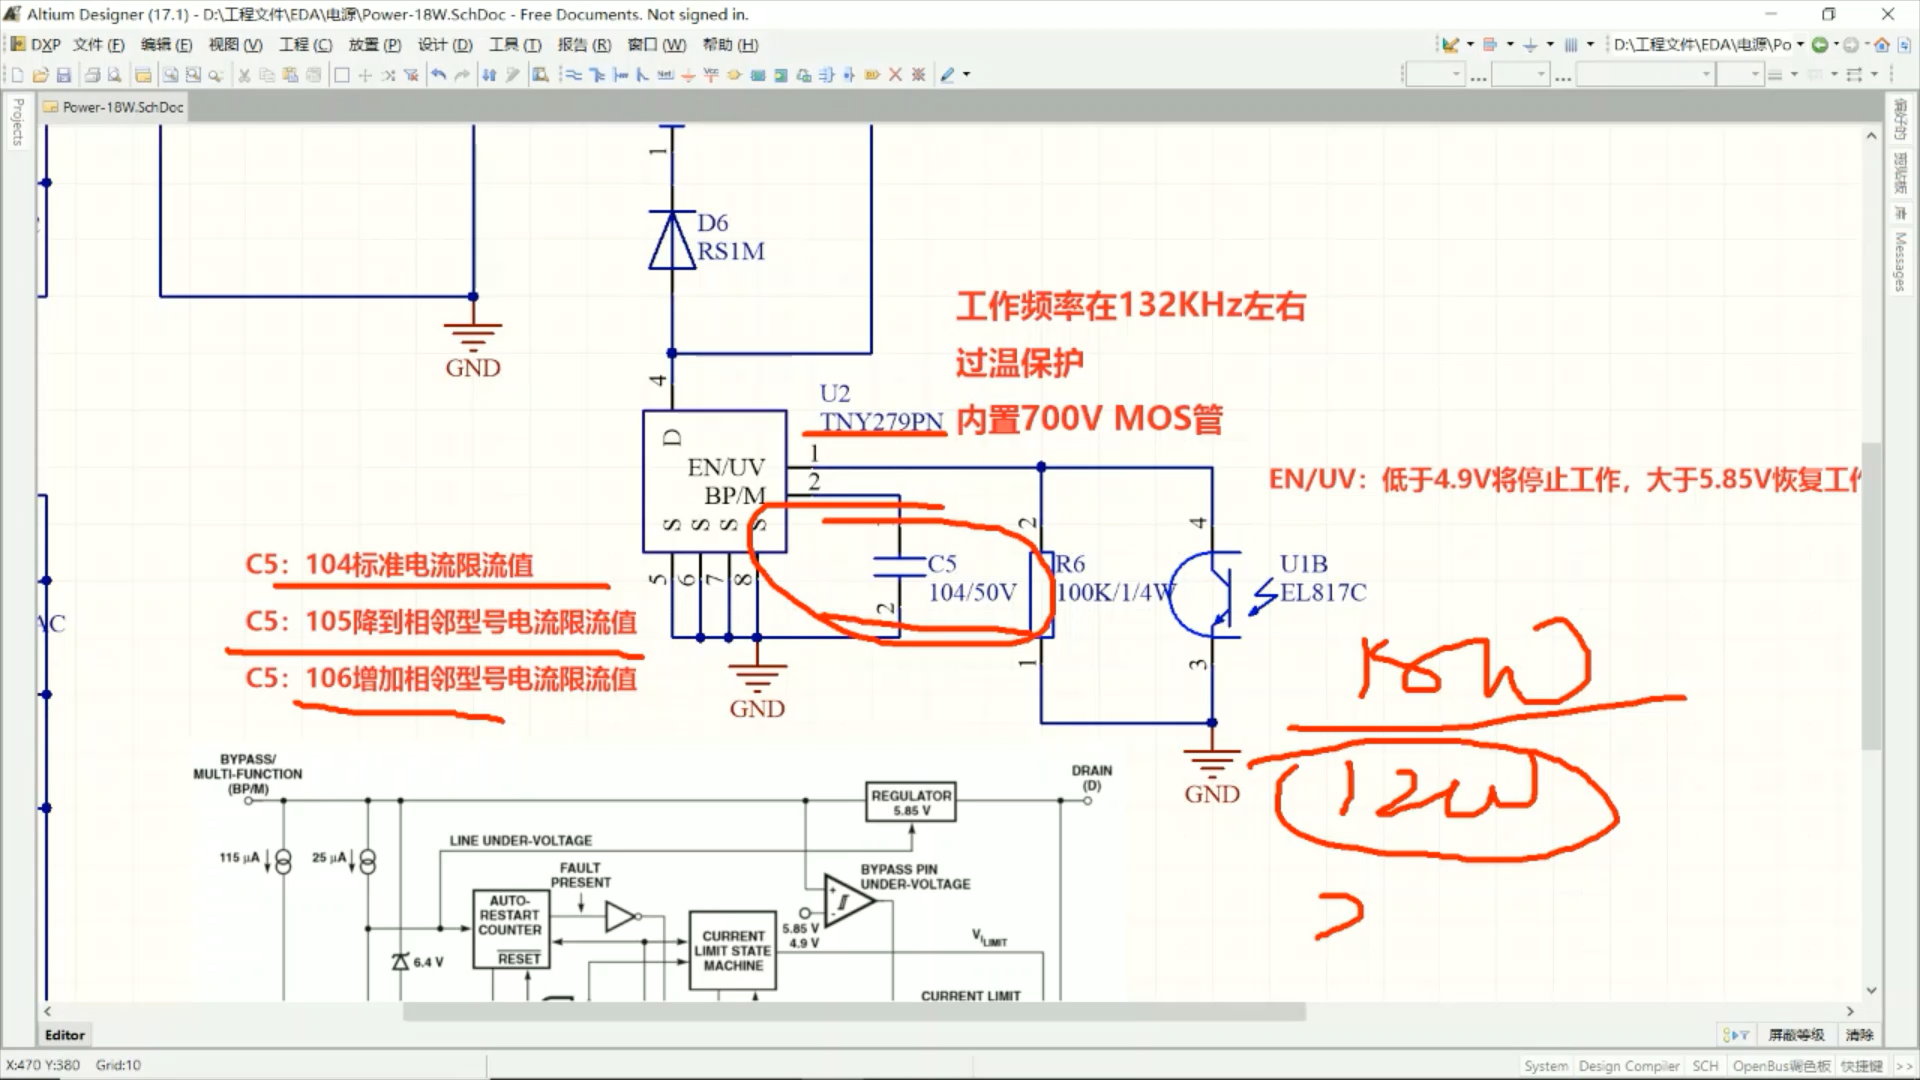
Task: Place a VCC power port
Action: pyautogui.click(x=711, y=75)
